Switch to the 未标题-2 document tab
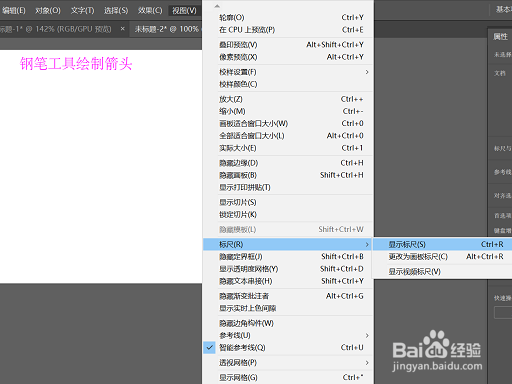Viewport: 512px width, 384px height. (166, 29)
